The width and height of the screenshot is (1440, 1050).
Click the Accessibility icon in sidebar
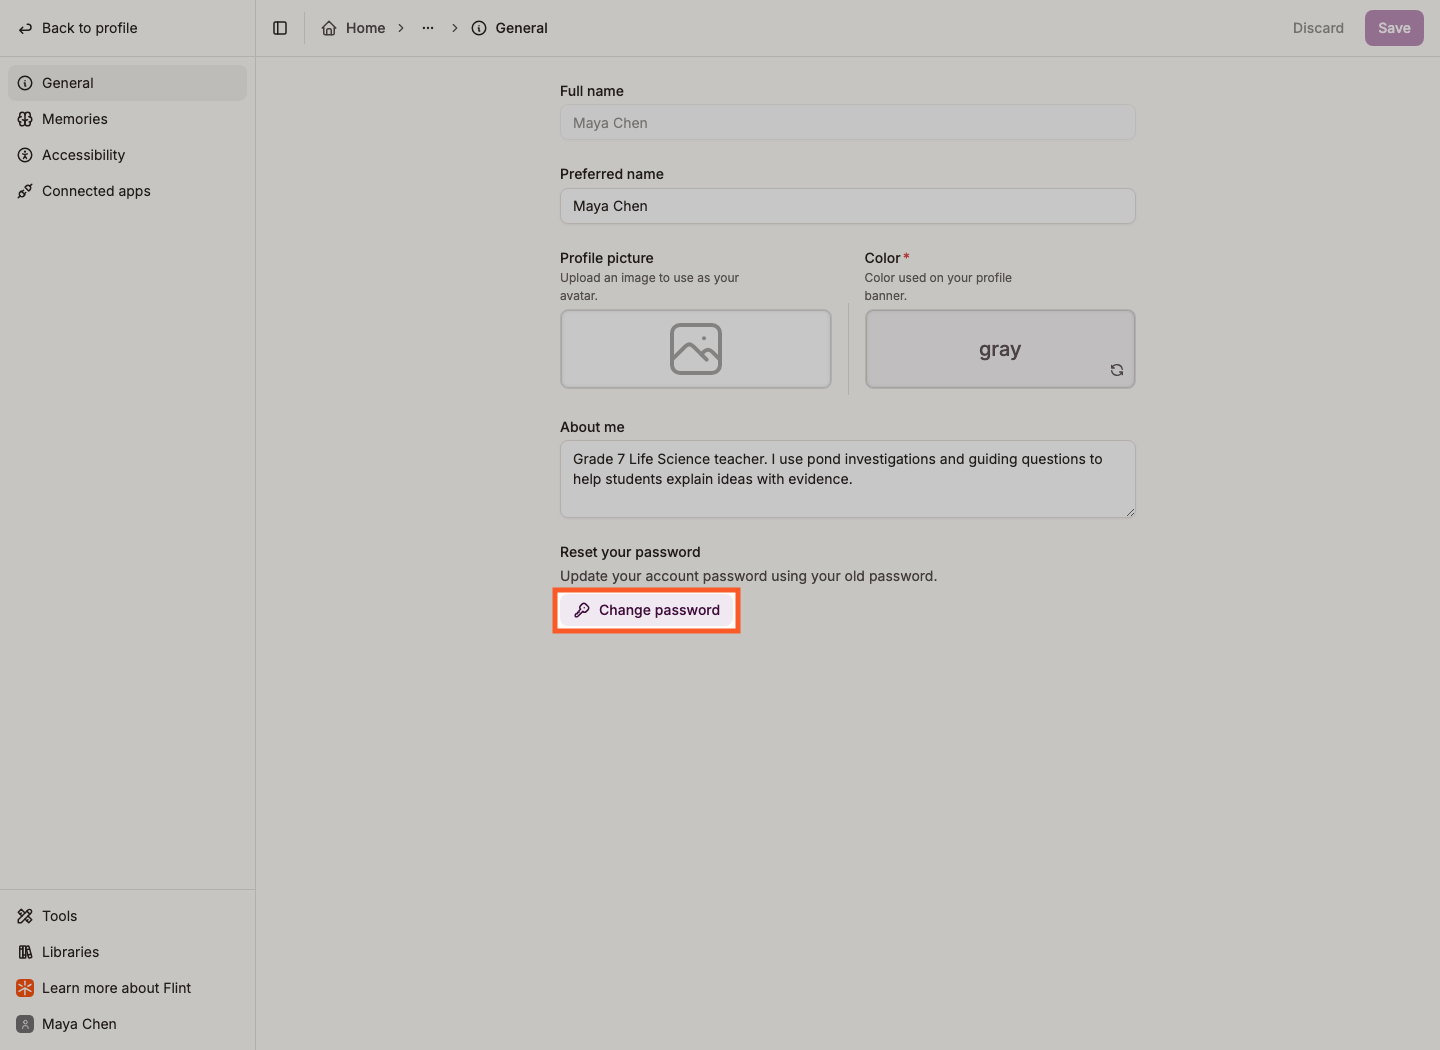[x=25, y=155]
